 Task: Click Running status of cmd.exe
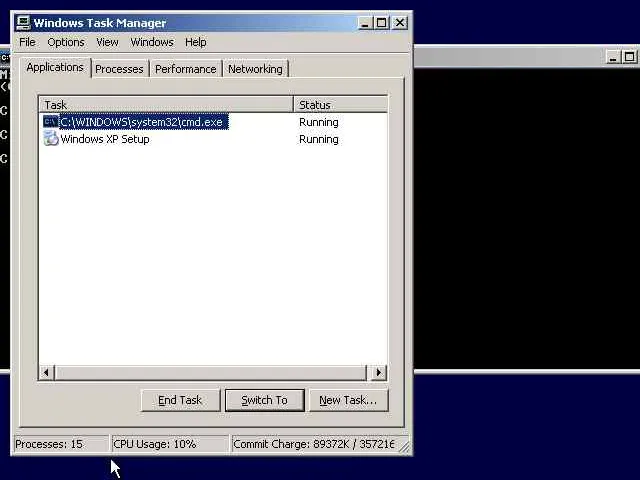[x=319, y=122]
